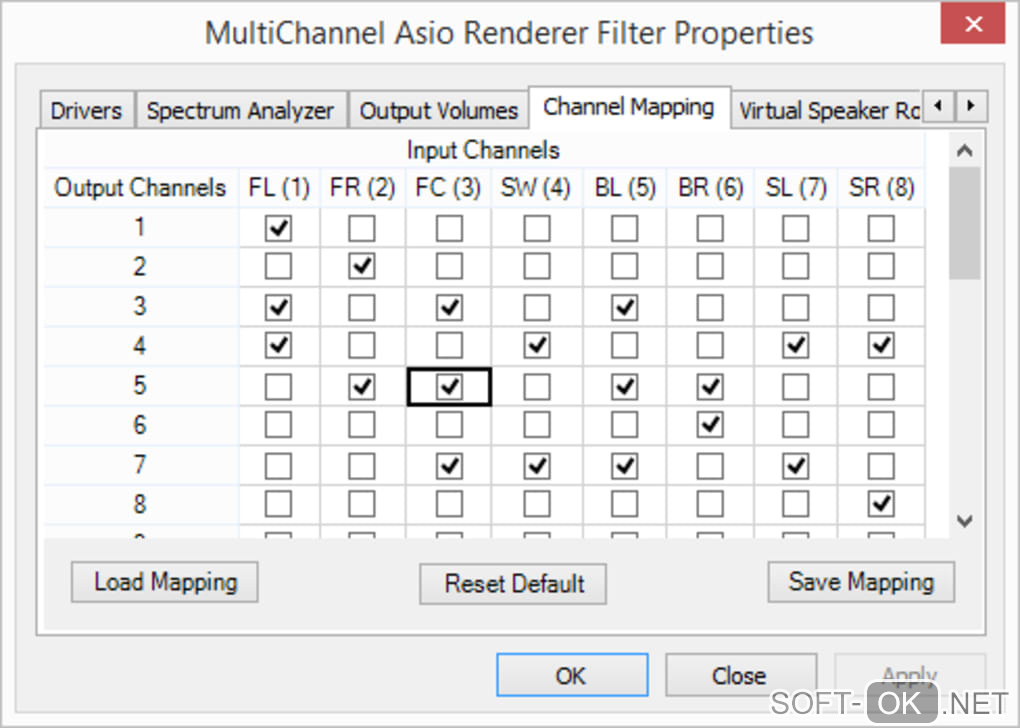Uncheck SL (7) for output channel 7
The image size is (1020, 728).
pos(796,466)
